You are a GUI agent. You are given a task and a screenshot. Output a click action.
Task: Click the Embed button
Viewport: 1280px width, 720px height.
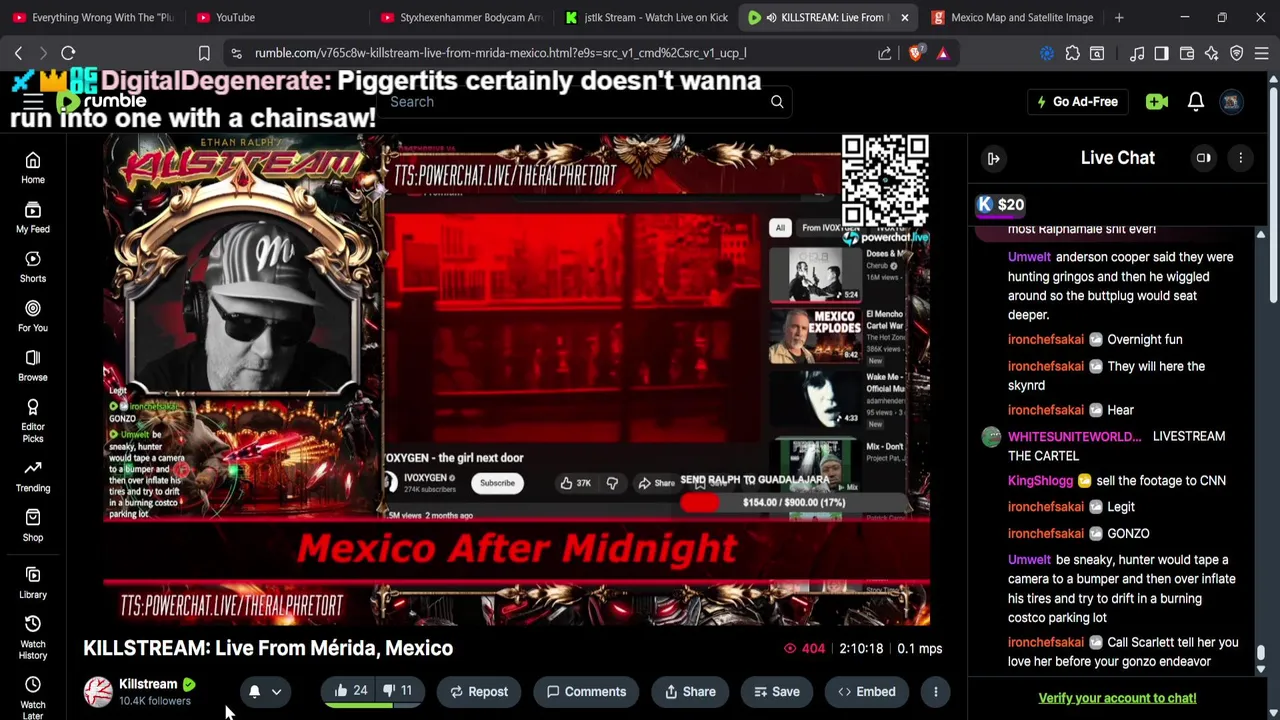pyautogui.click(x=867, y=691)
